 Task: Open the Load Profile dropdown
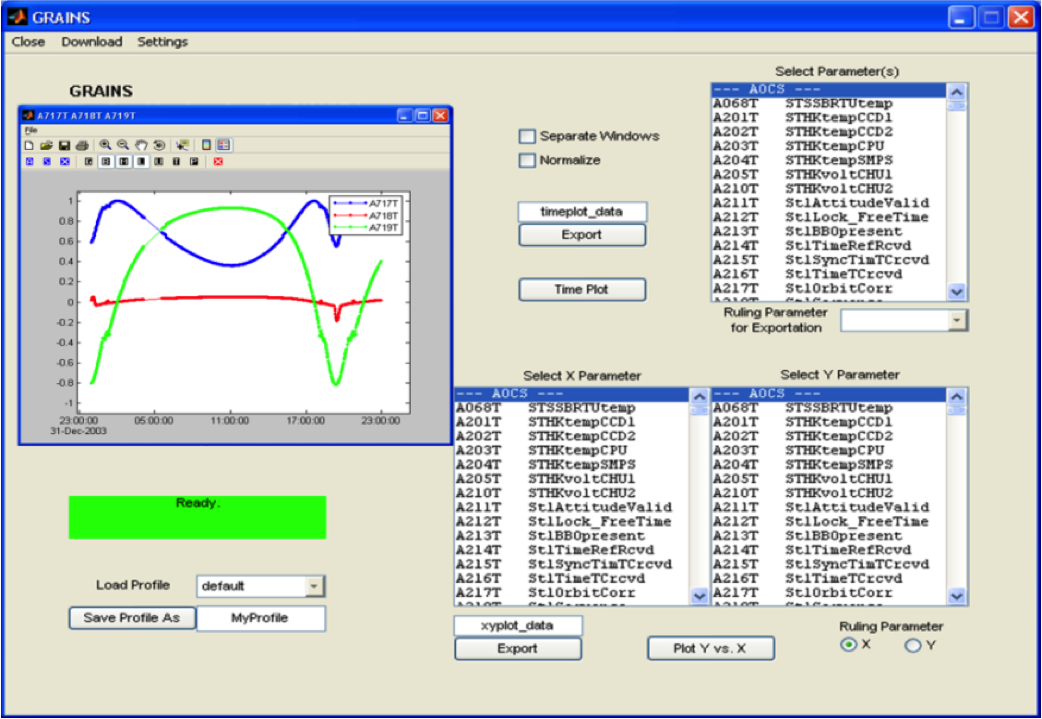pos(314,586)
